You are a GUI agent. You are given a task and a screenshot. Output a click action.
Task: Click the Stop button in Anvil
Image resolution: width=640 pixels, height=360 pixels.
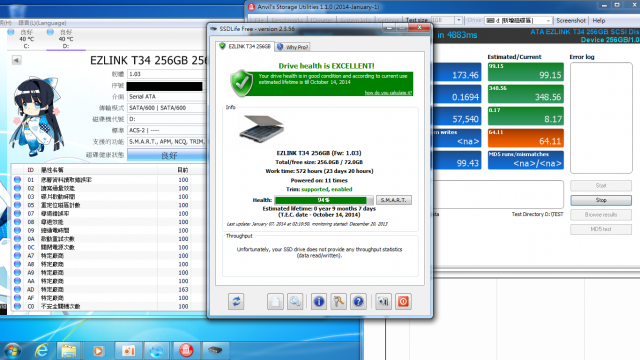pos(601,200)
